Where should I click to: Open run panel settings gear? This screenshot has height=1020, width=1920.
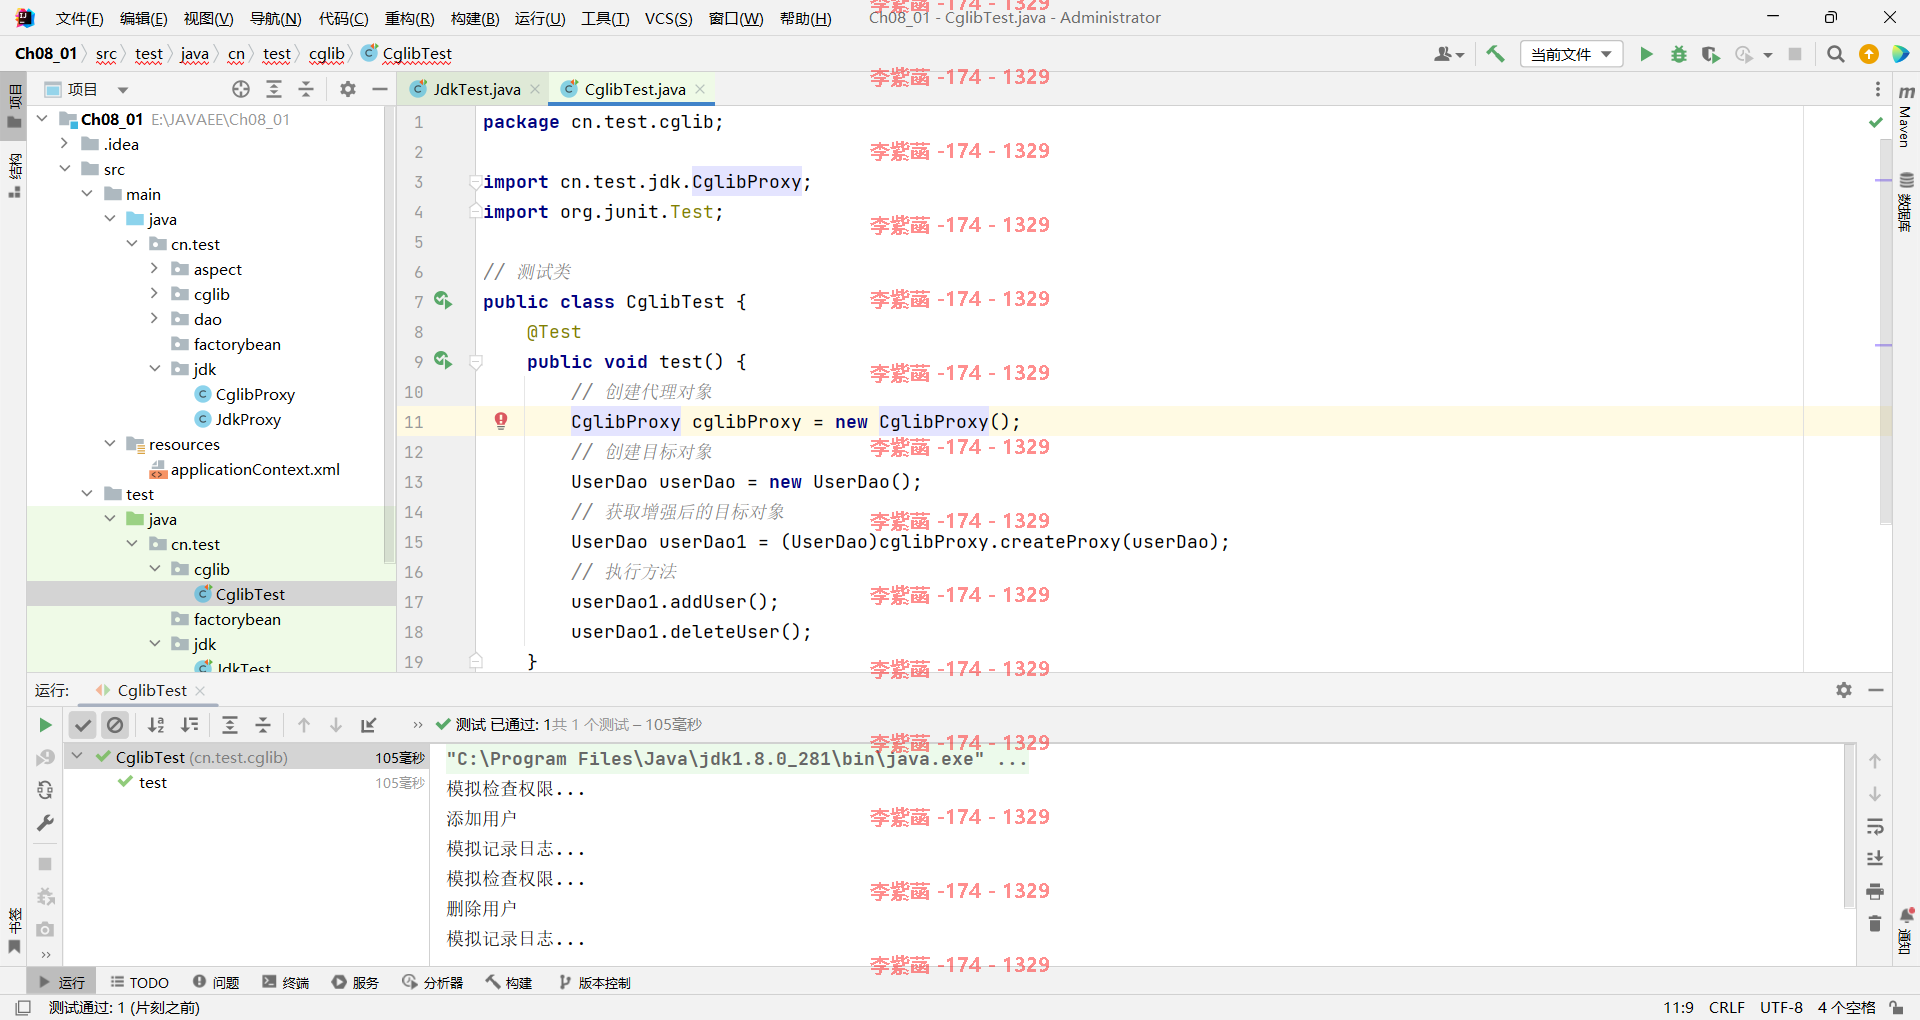click(x=1844, y=690)
